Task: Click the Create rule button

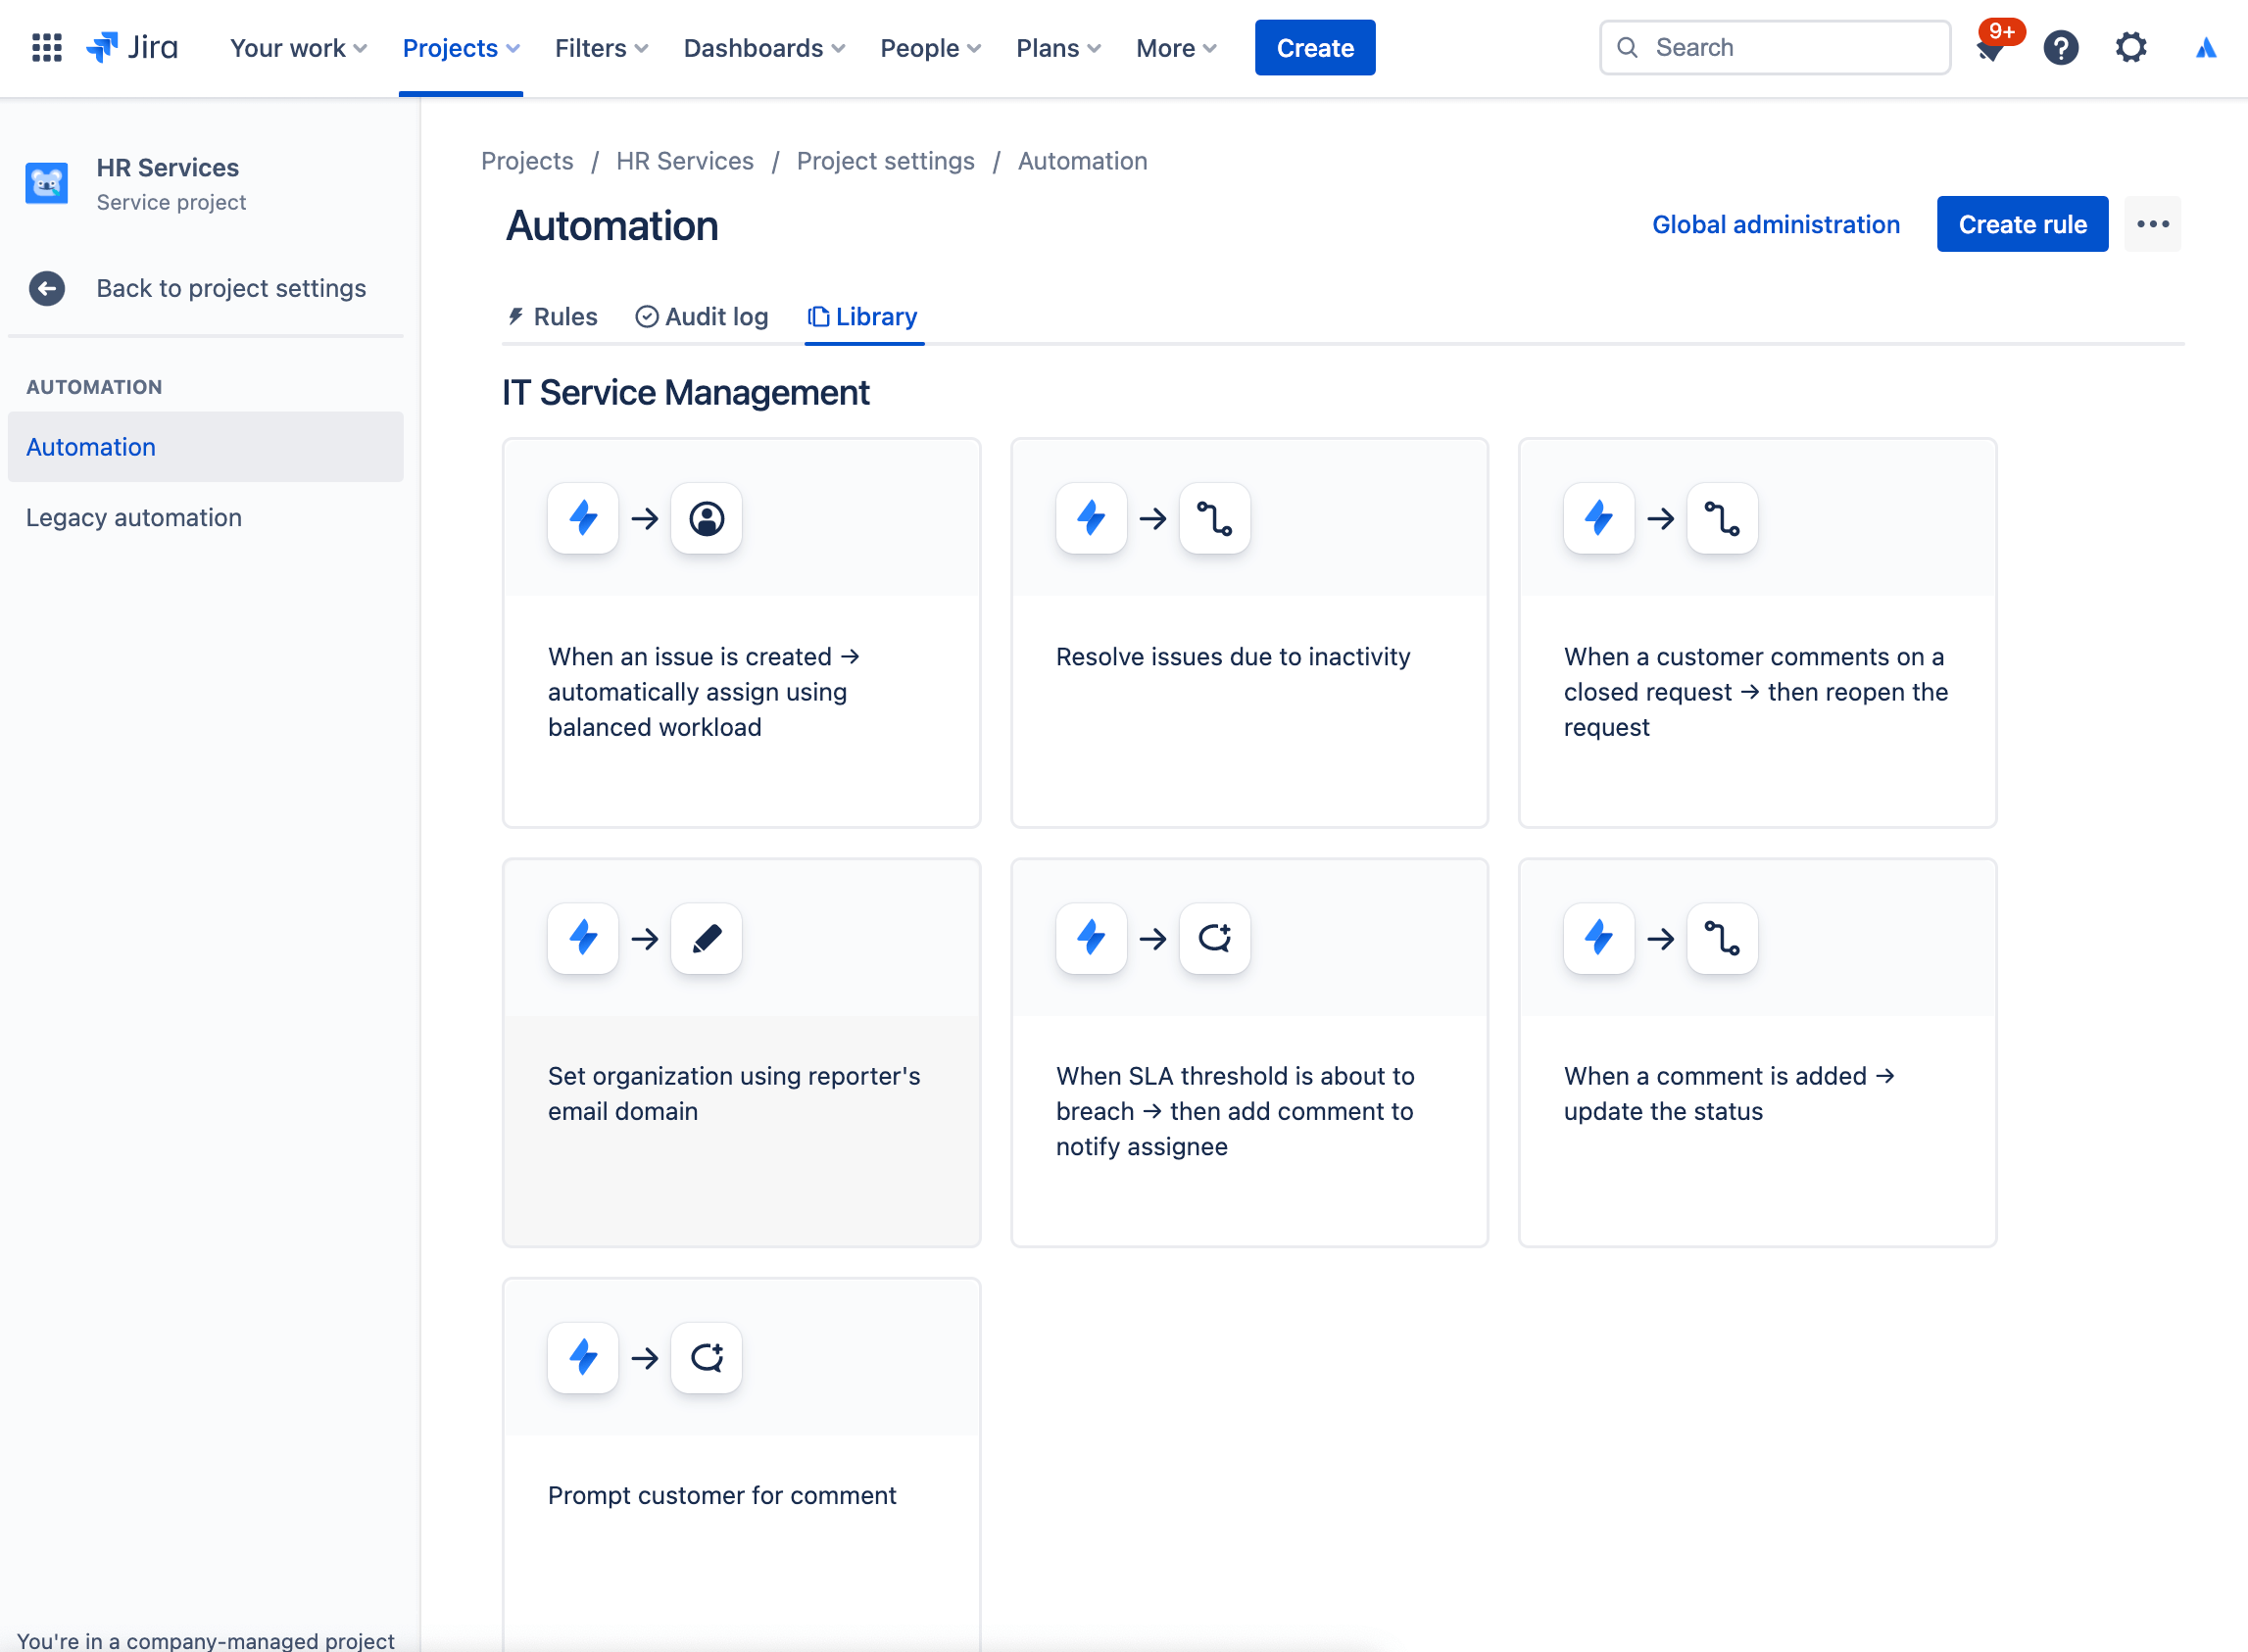Action: tap(2021, 223)
